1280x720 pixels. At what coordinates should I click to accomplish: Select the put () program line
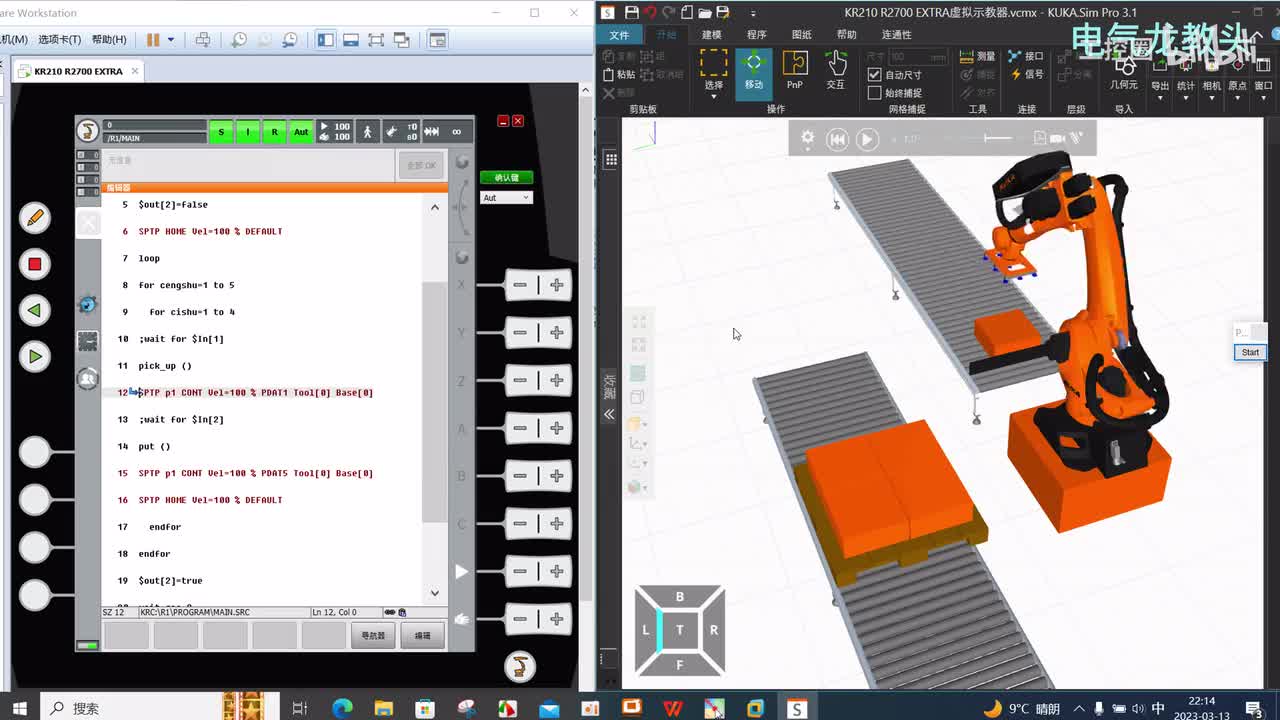point(154,446)
